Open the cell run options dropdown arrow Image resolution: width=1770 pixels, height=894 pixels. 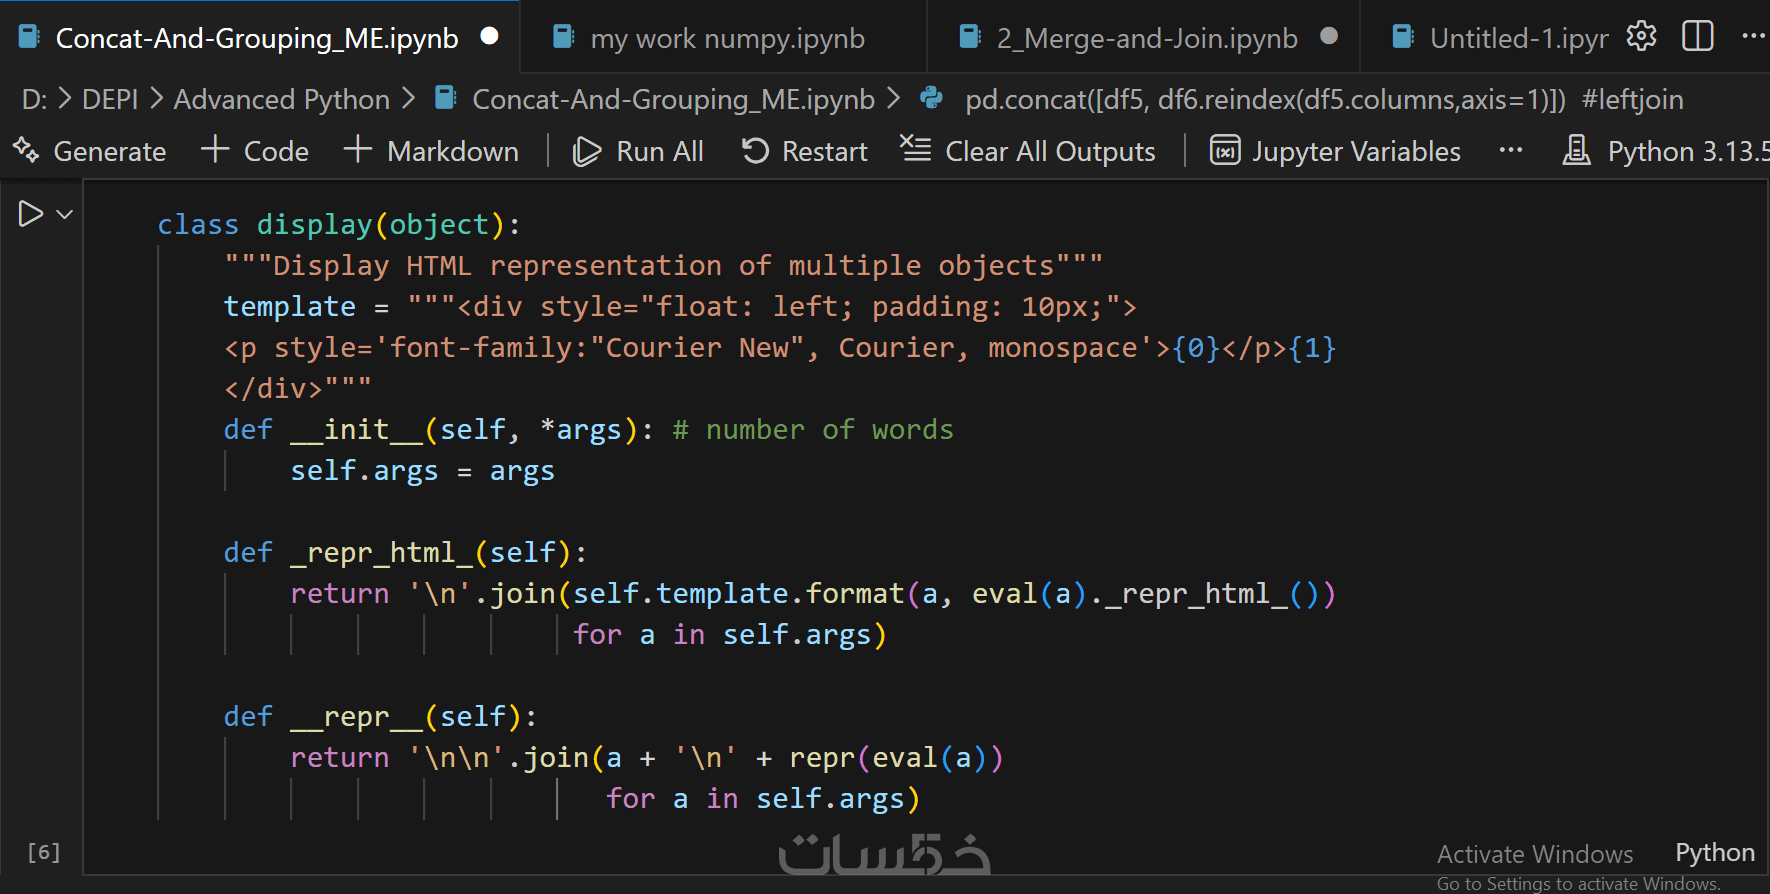pyautogui.click(x=65, y=214)
